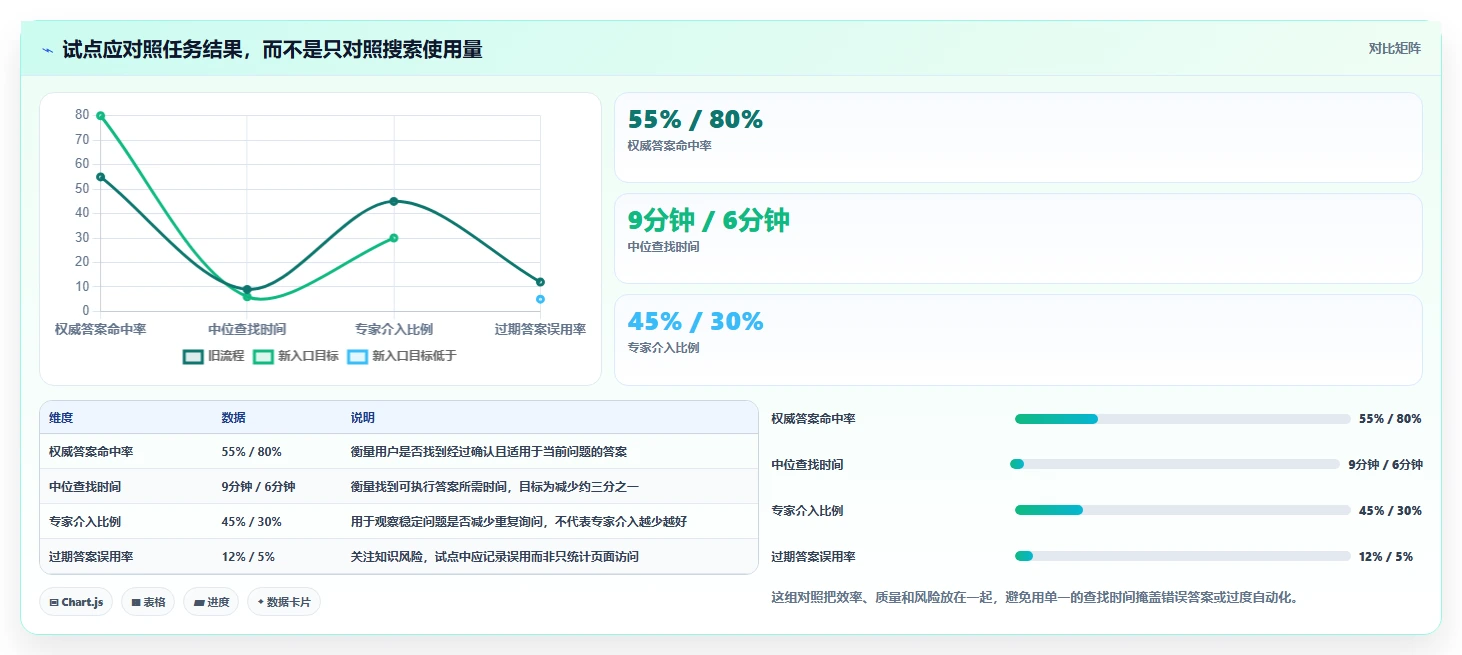Viewport: 1462px width, 655px height.
Task: Toggle the 新入口目标低于 legend item
Action: coord(402,356)
